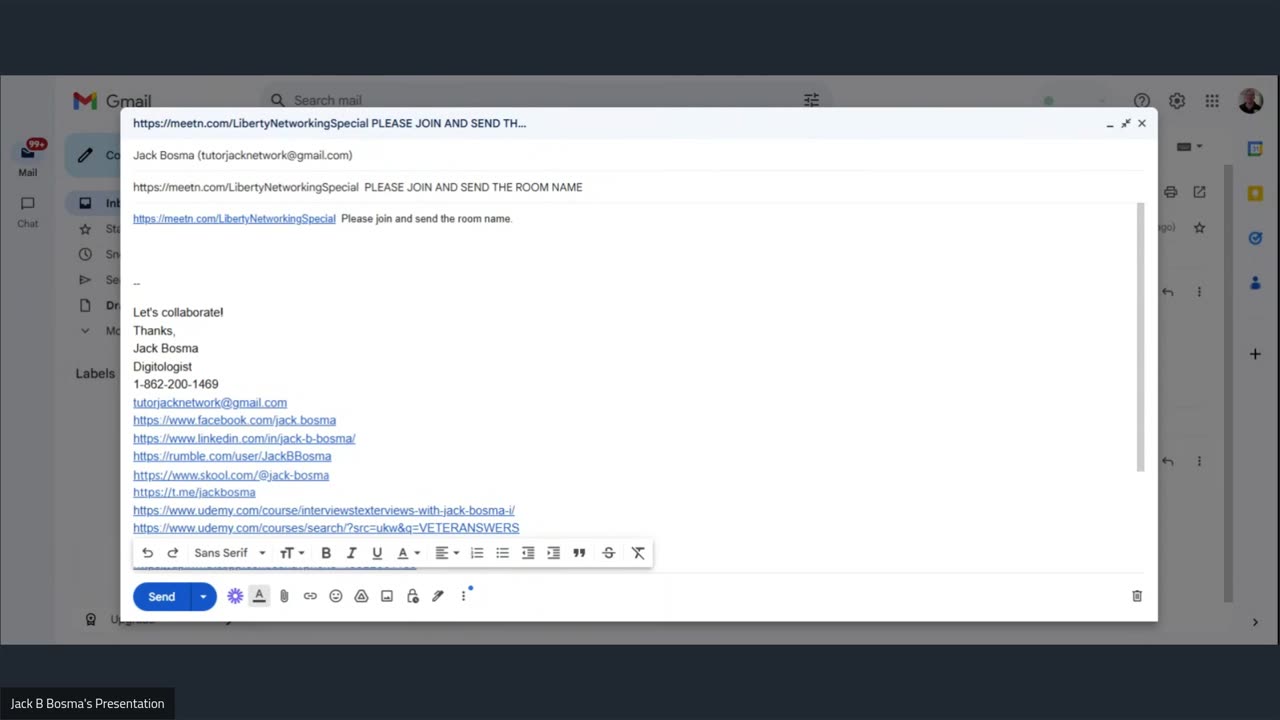Open the t.me/jackbosma Telegram link
This screenshot has width=1280, height=720.
(194, 492)
